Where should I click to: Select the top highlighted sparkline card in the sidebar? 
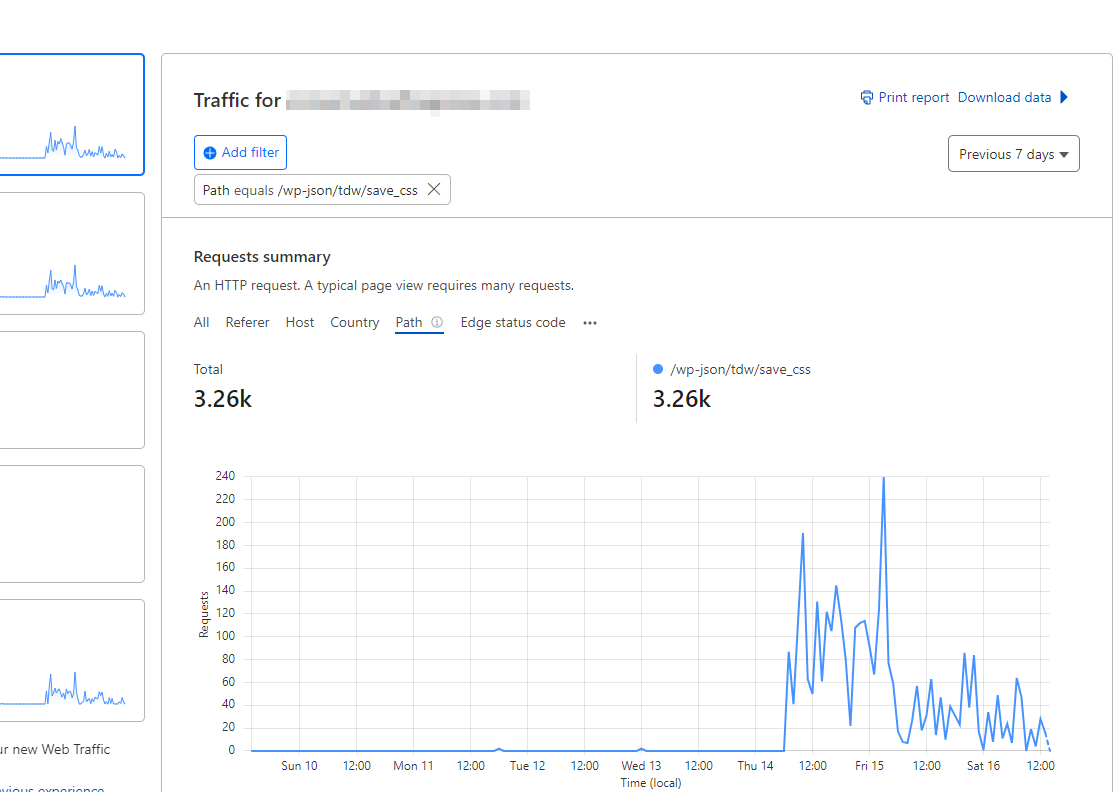71,114
